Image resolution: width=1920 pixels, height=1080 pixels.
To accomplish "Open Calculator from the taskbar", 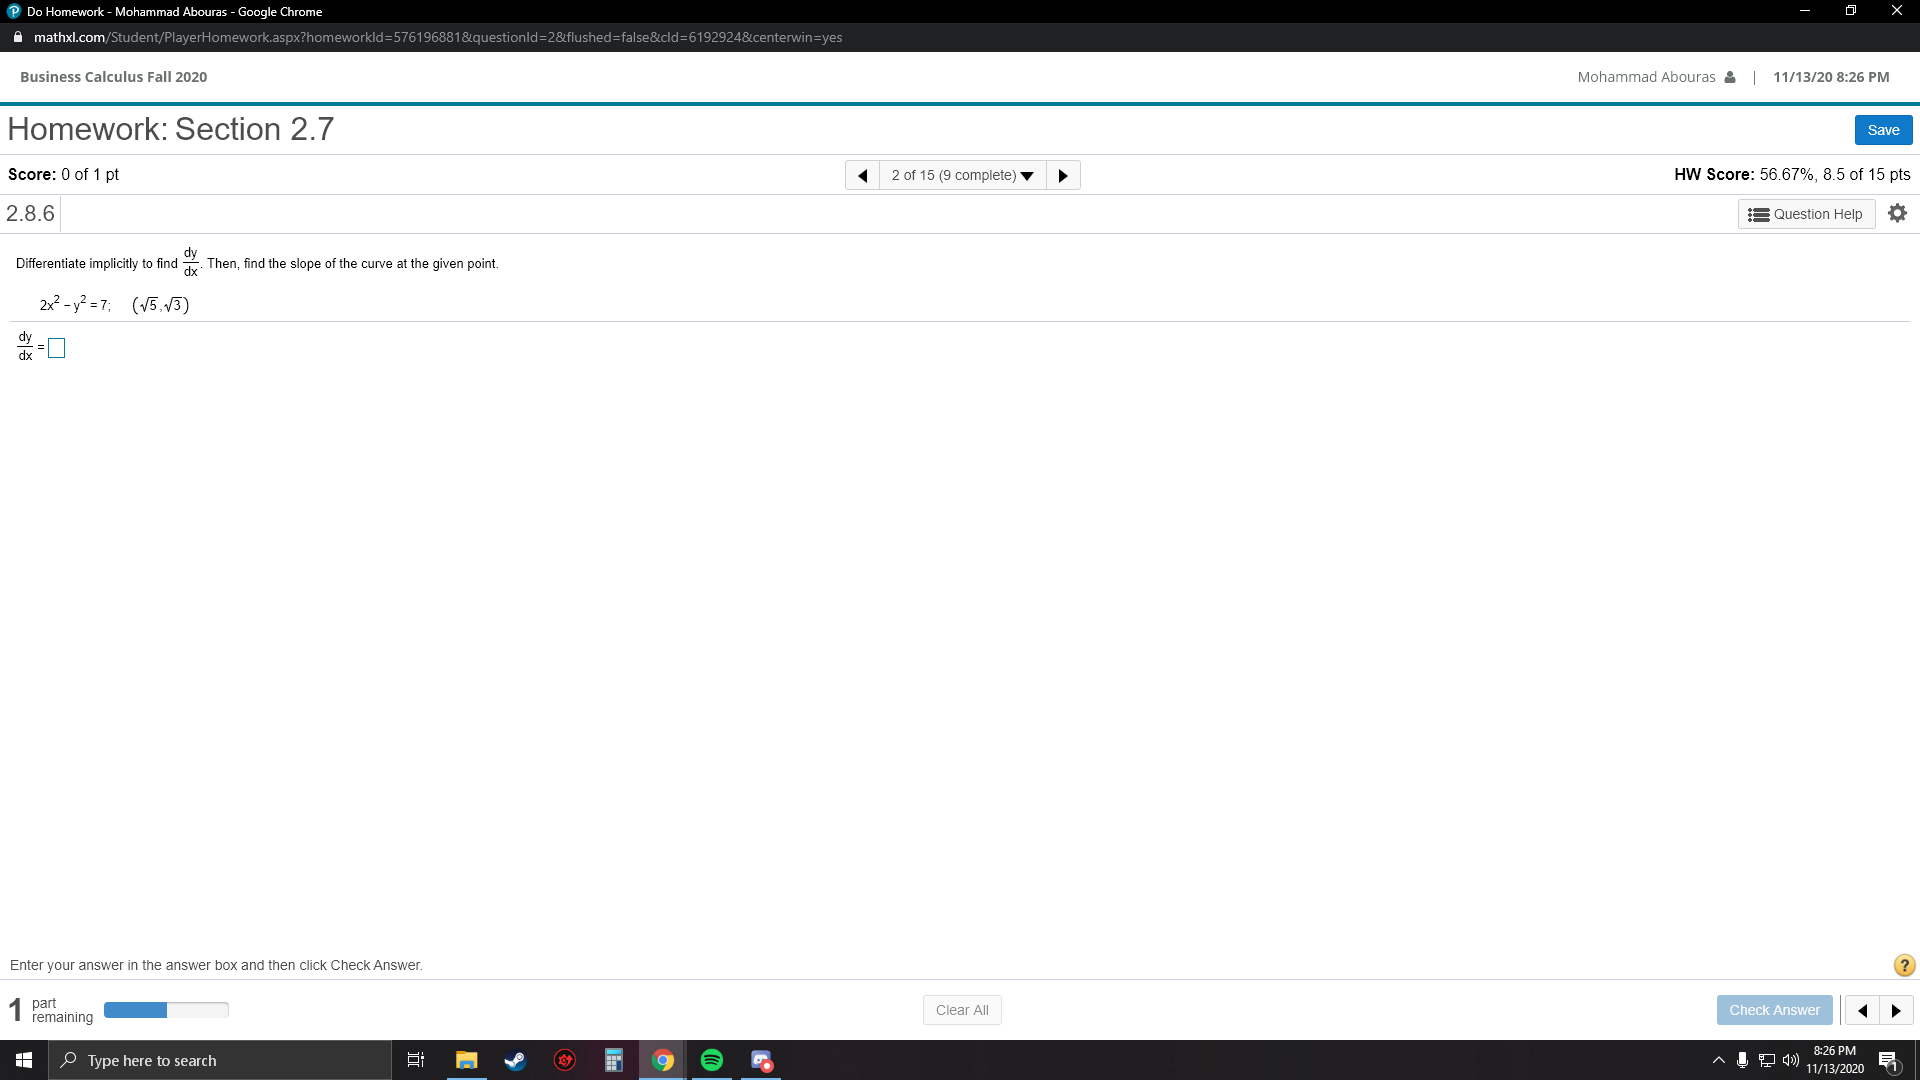I will point(613,1060).
